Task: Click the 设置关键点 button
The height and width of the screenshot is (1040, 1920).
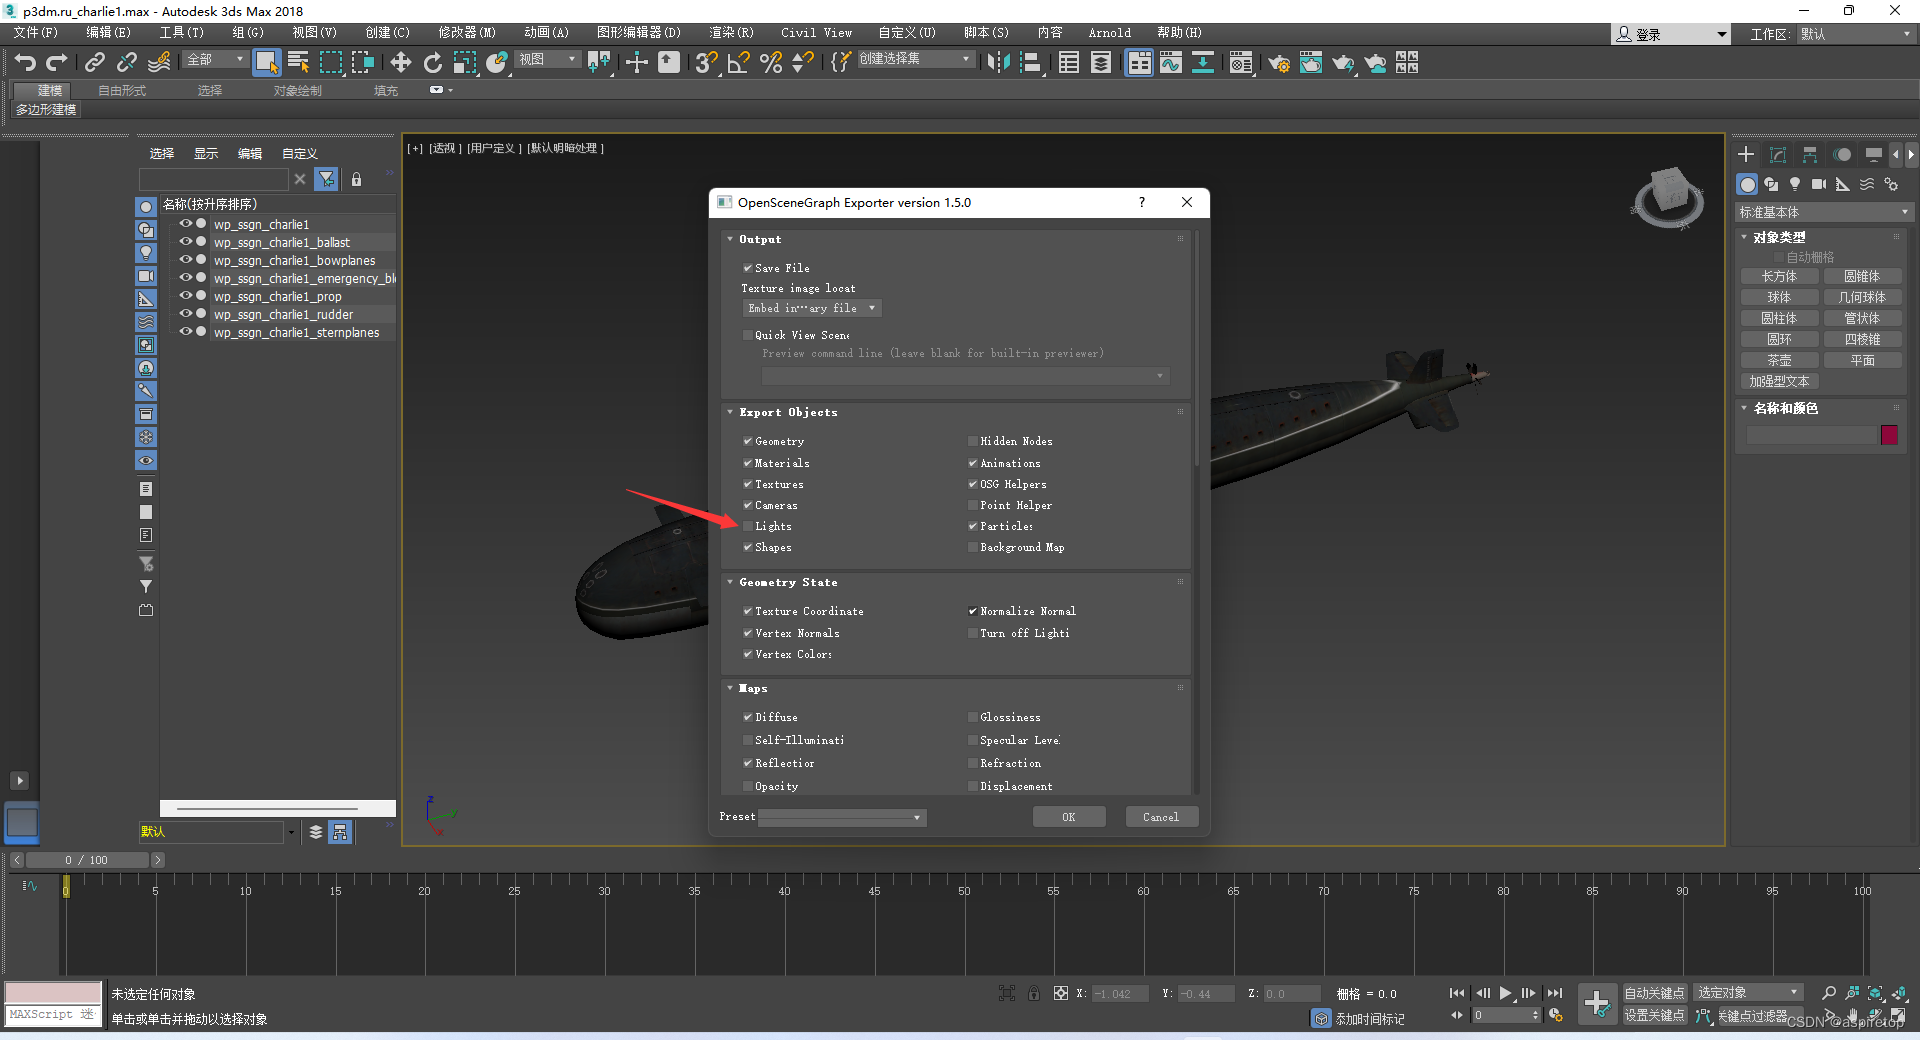Action: click(1654, 1015)
